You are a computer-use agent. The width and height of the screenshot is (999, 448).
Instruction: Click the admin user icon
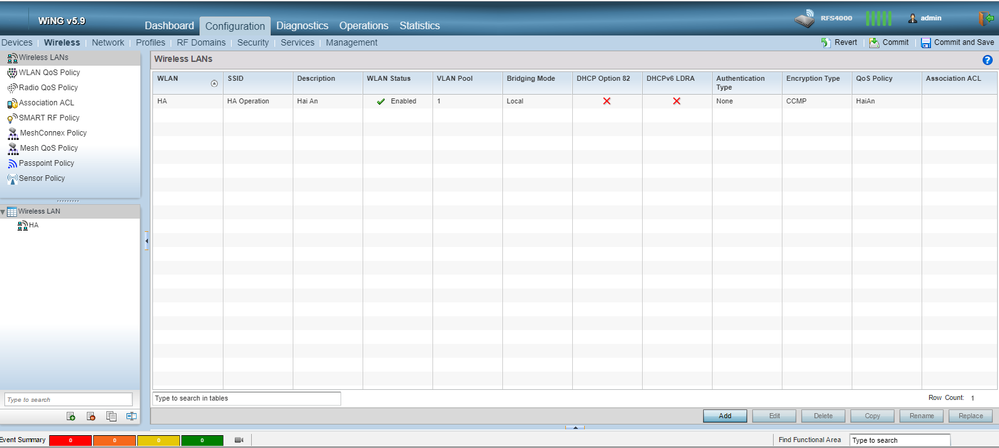(913, 18)
